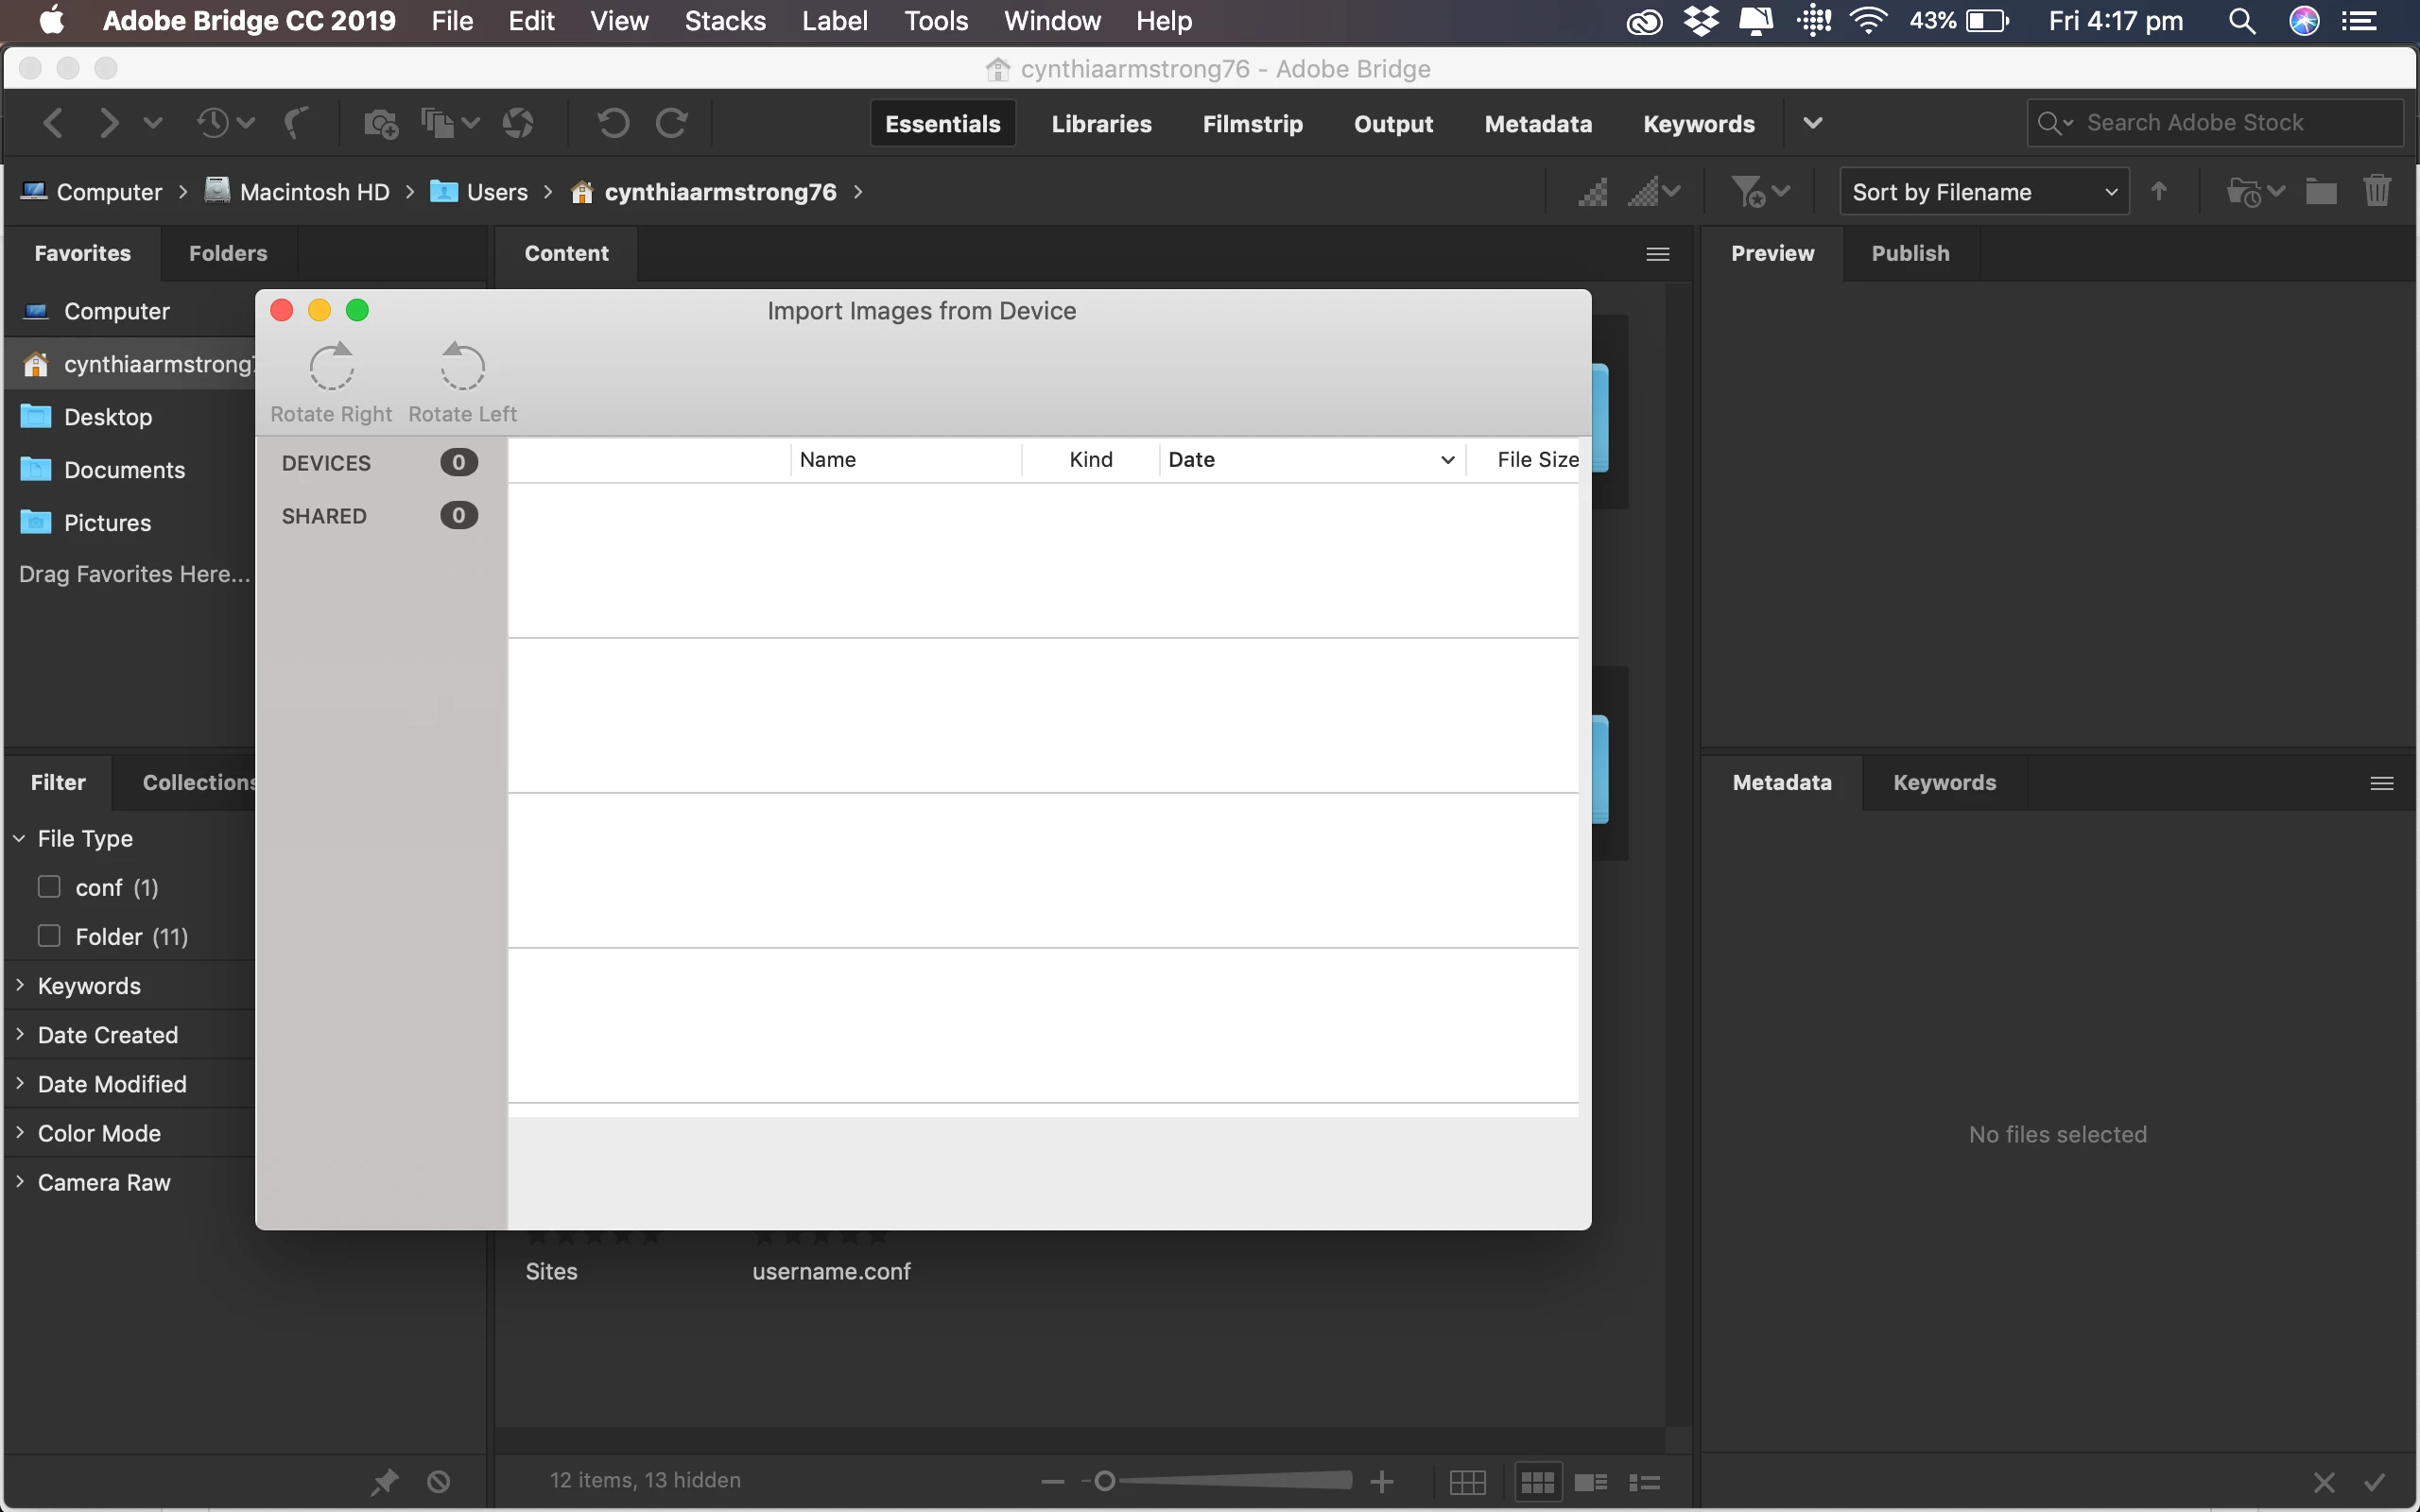The image size is (2420, 1512).
Task: Expand the Keywords filter section
Action: pos(19,985)
